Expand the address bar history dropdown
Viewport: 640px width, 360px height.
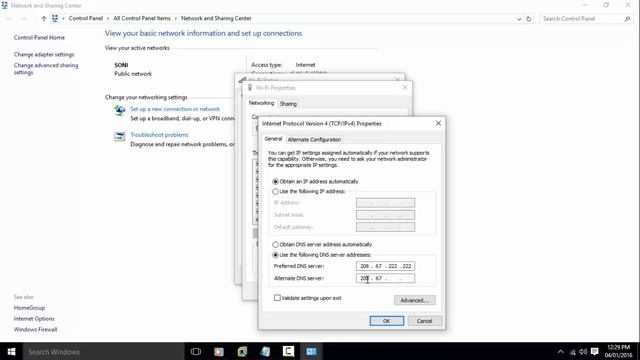pos(519,19)
